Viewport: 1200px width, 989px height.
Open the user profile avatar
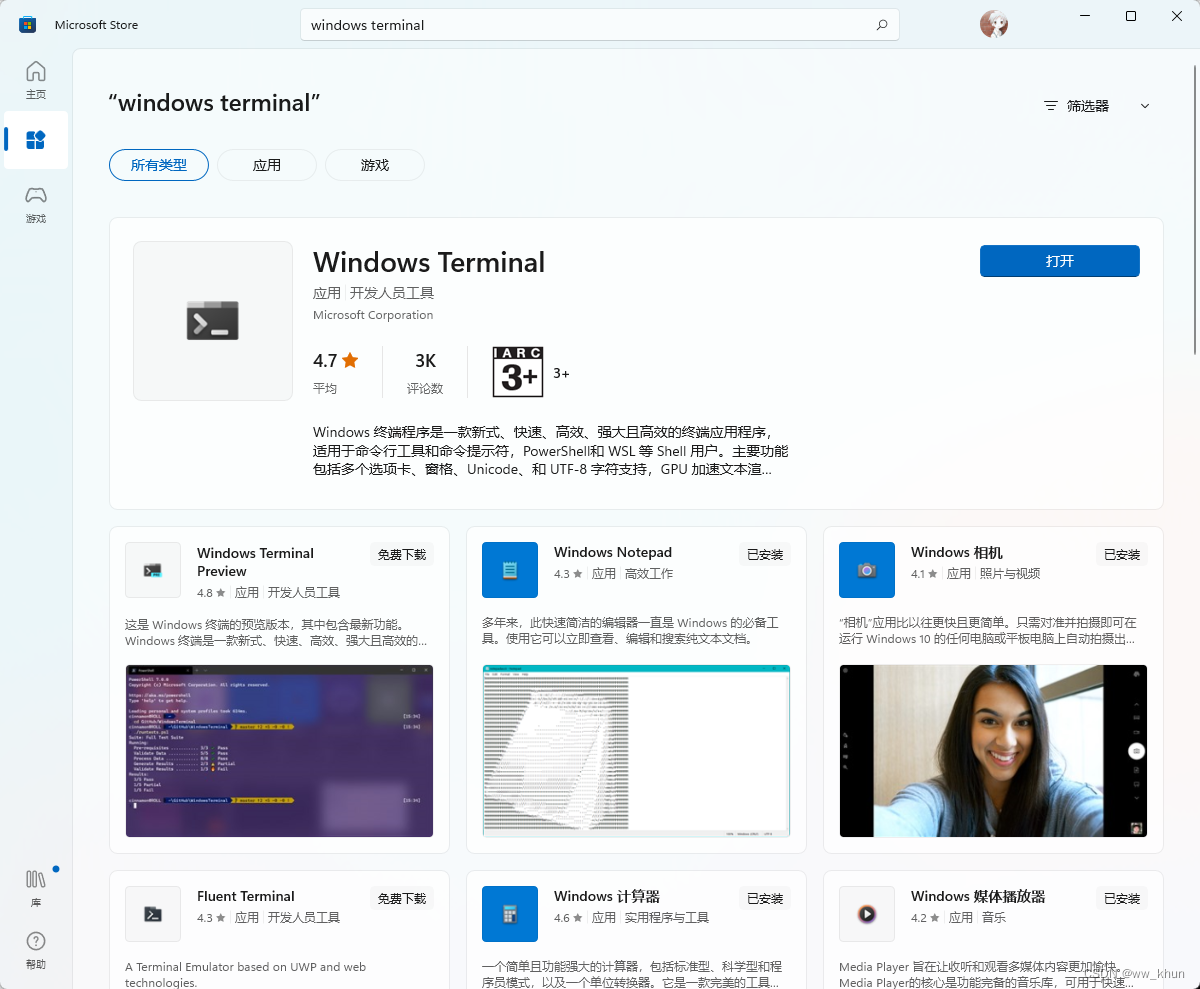994,25
